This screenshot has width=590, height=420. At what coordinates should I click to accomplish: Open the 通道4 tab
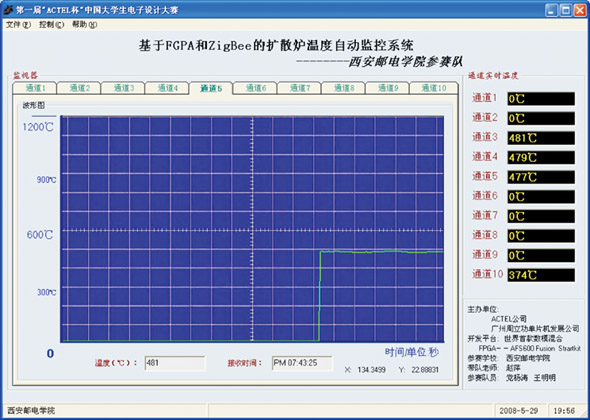coord(167,88)
